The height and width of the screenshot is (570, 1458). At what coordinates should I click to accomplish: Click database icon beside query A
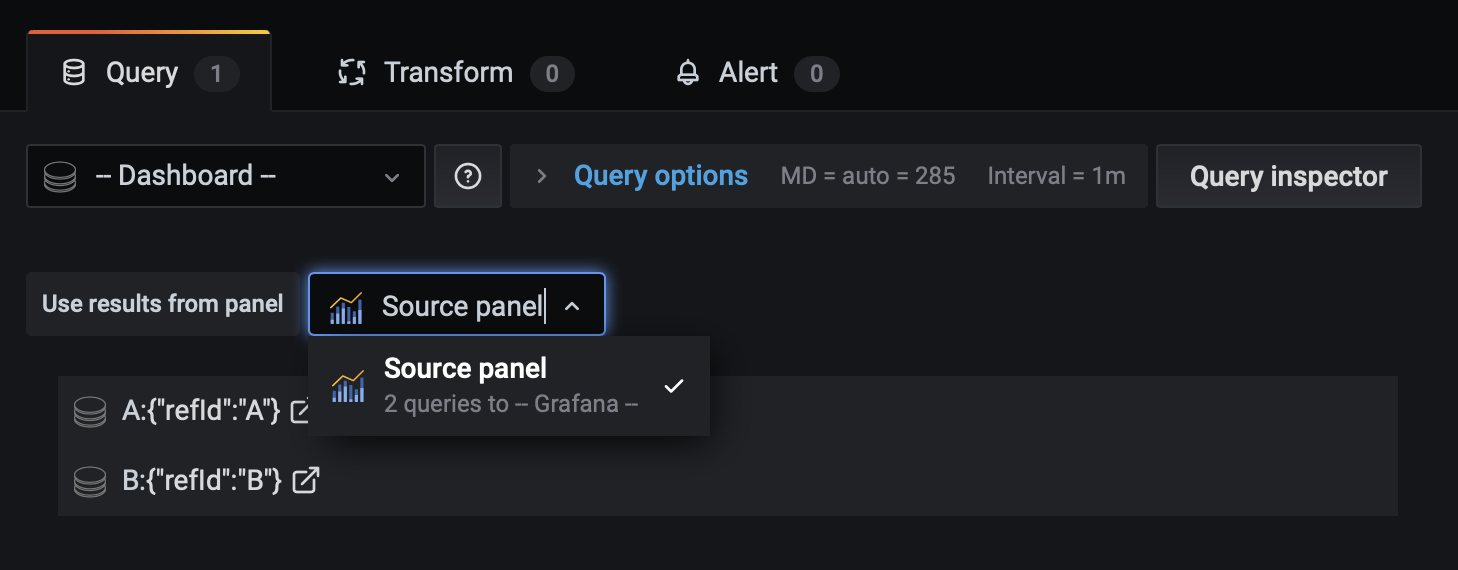(90, 412)
